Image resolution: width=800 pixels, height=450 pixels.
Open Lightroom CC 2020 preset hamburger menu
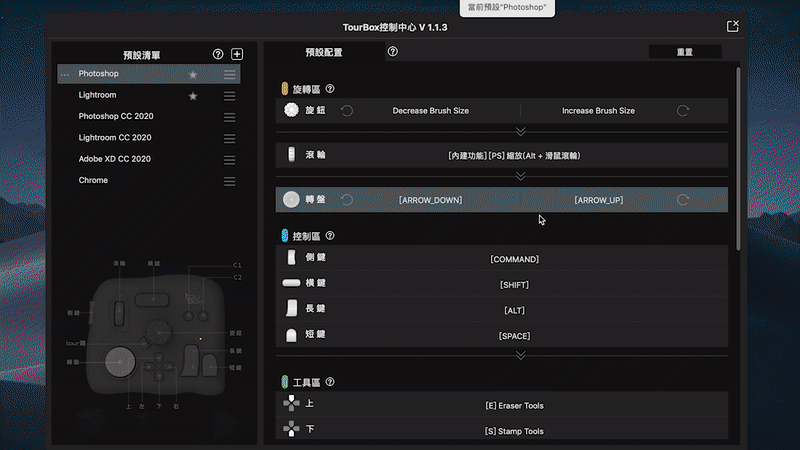pyautogui.click(x=230, y=139)
